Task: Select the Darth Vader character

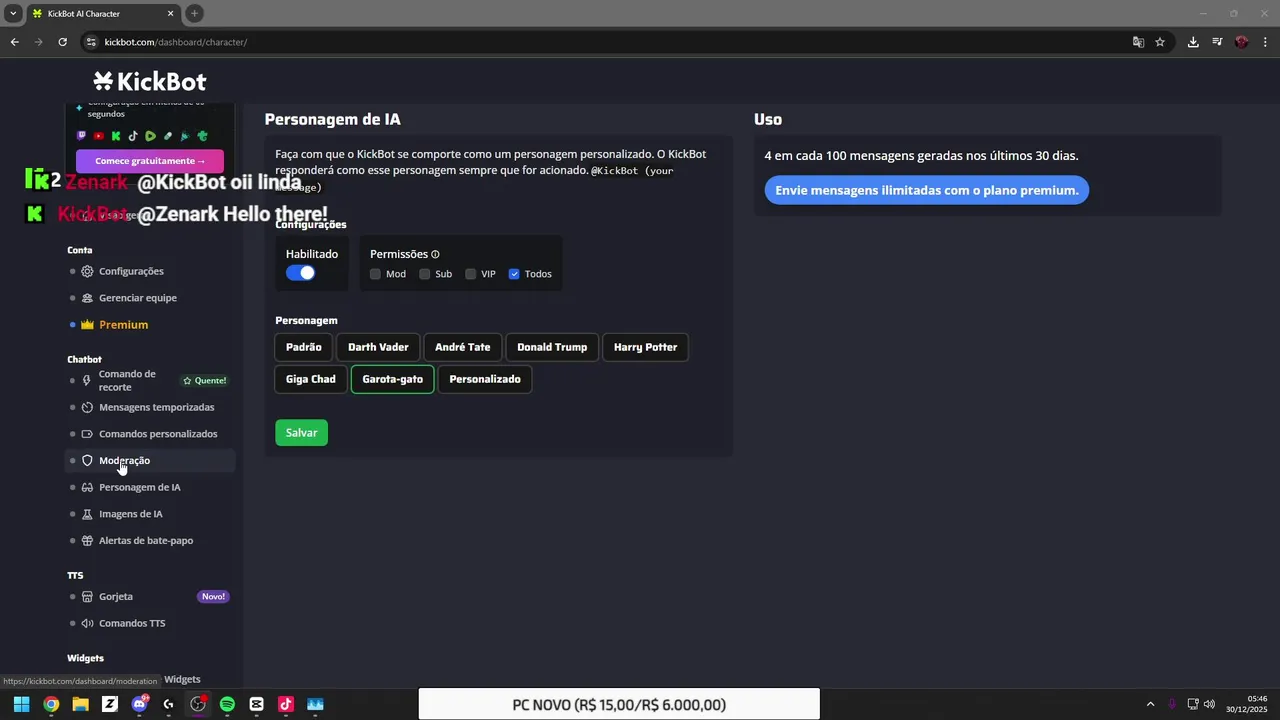Action: tap(378, 347)
